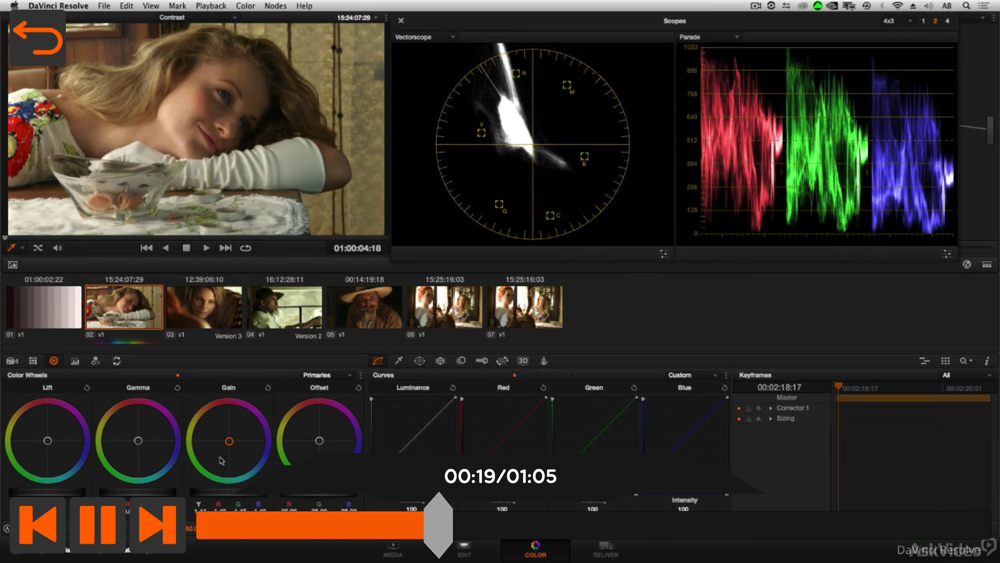Open the Nodes menu in menu bar

coord(275,6)
